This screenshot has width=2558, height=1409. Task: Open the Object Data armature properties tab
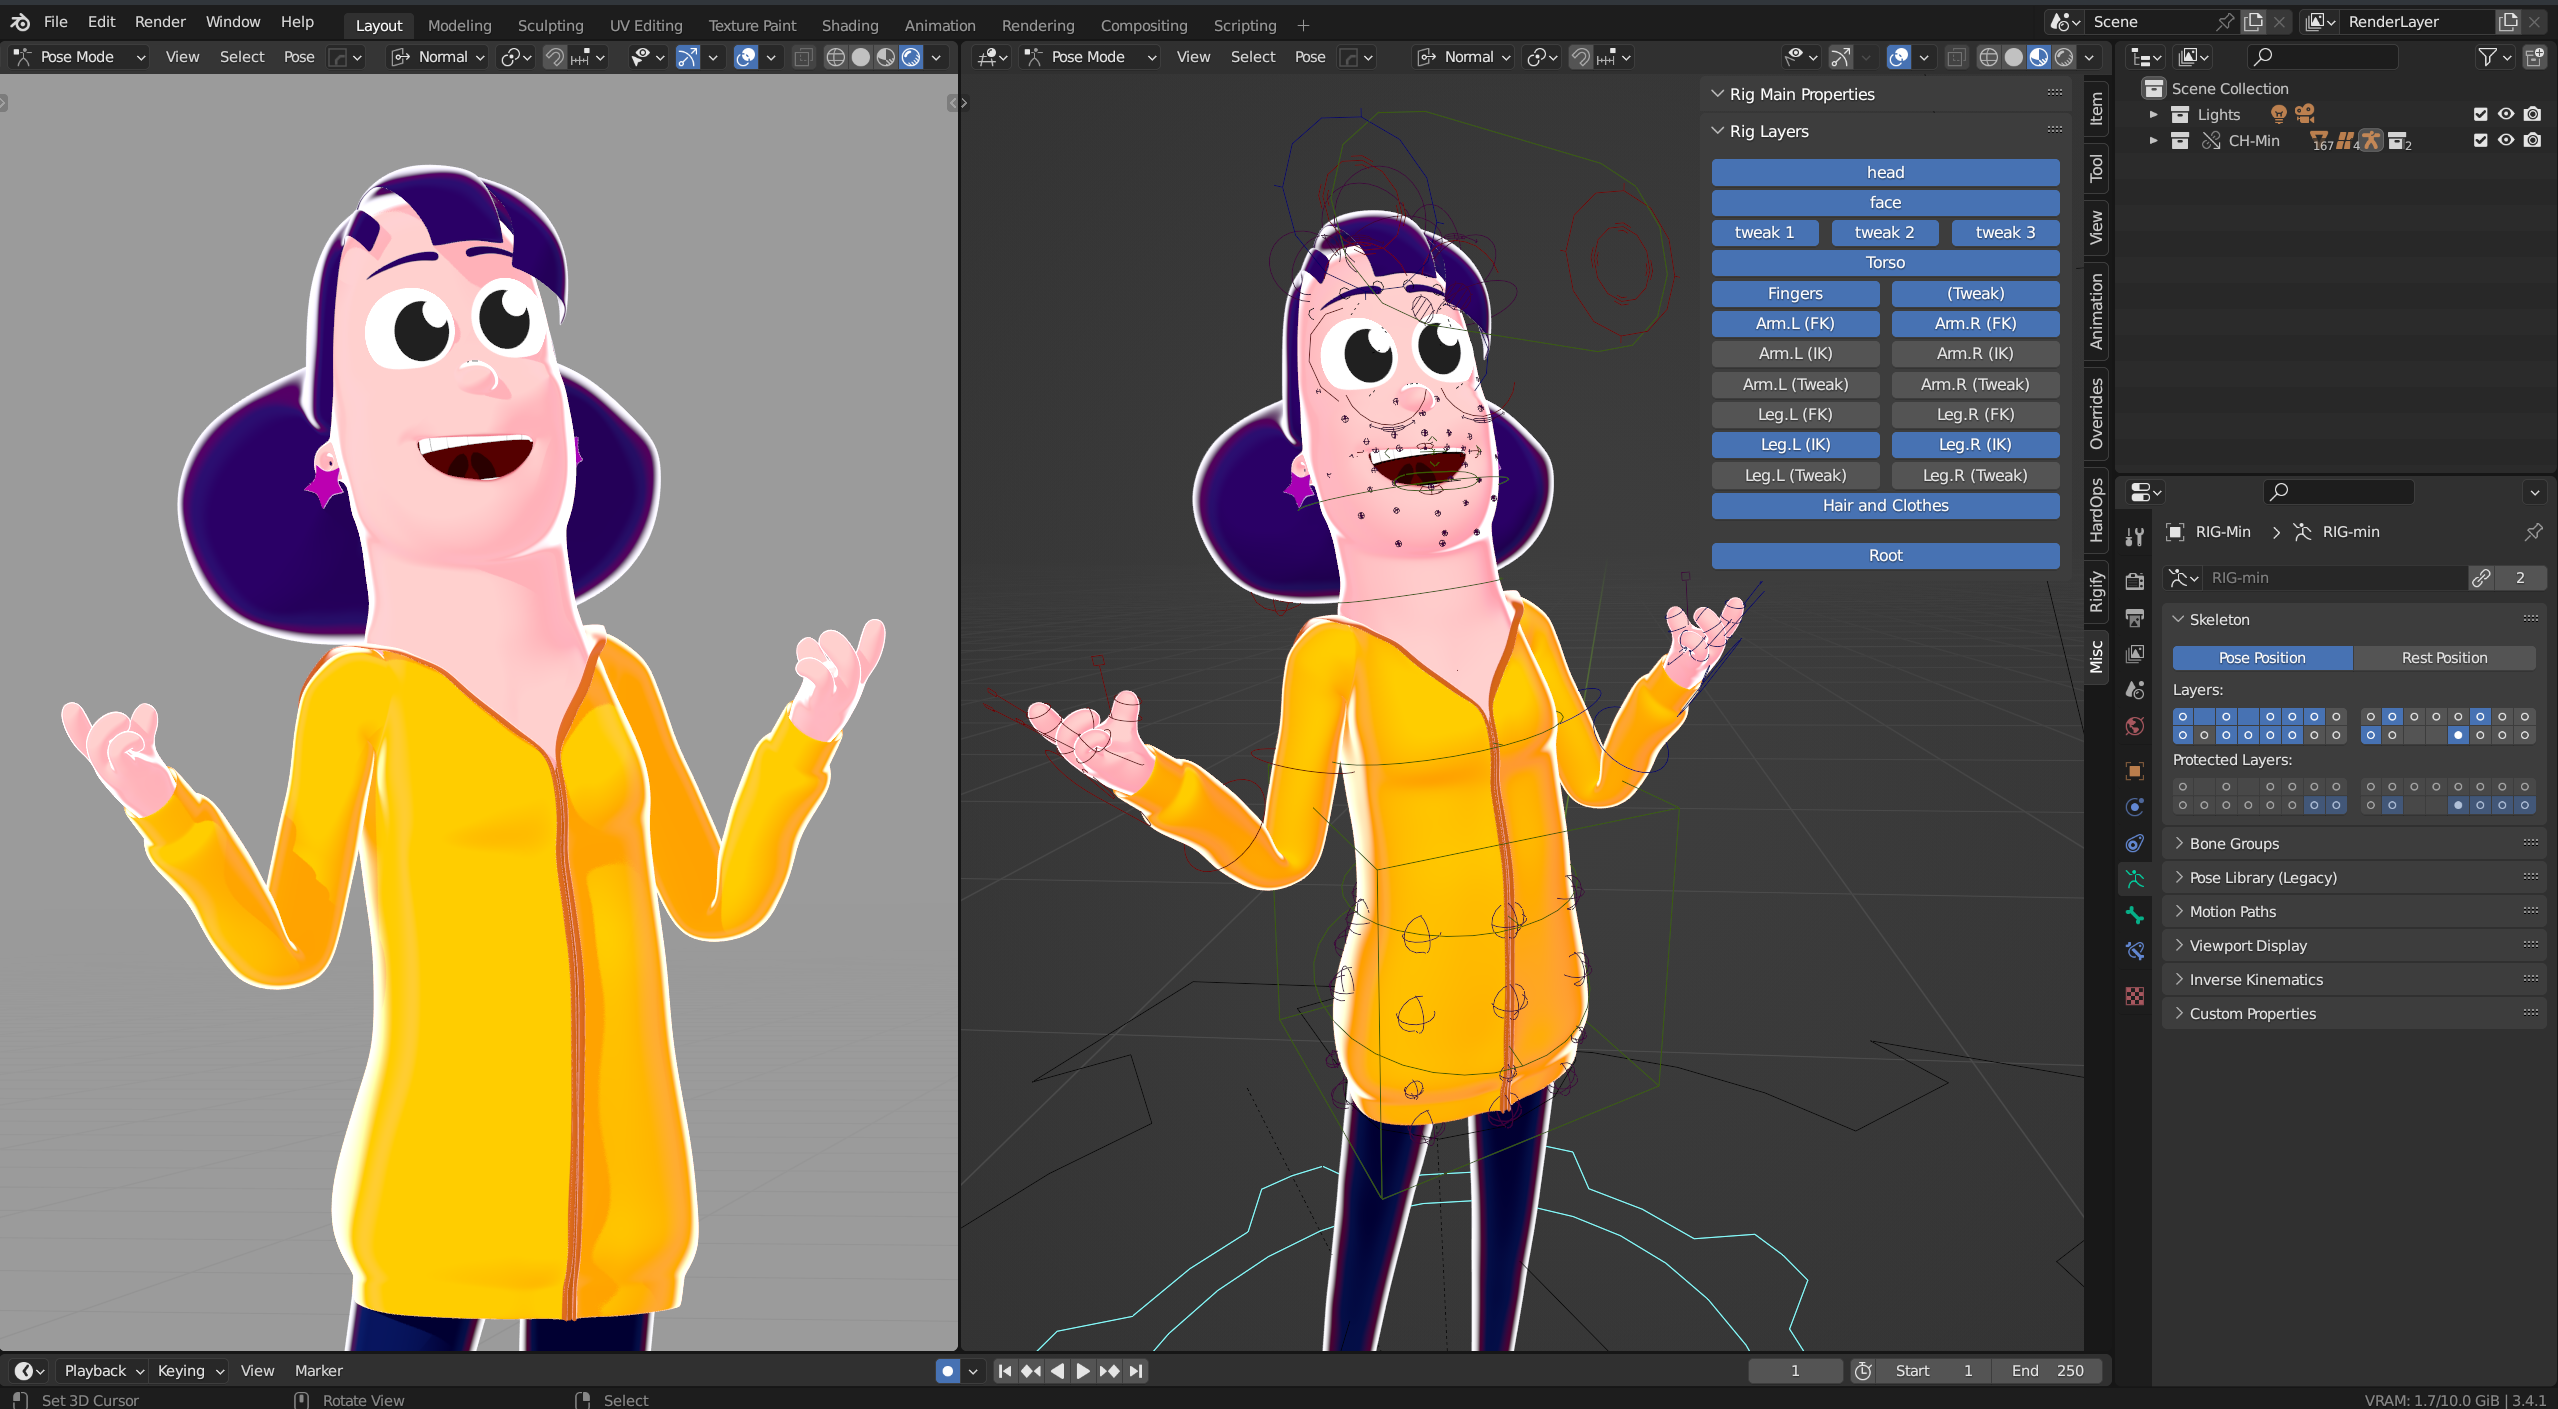(2134, 879)
